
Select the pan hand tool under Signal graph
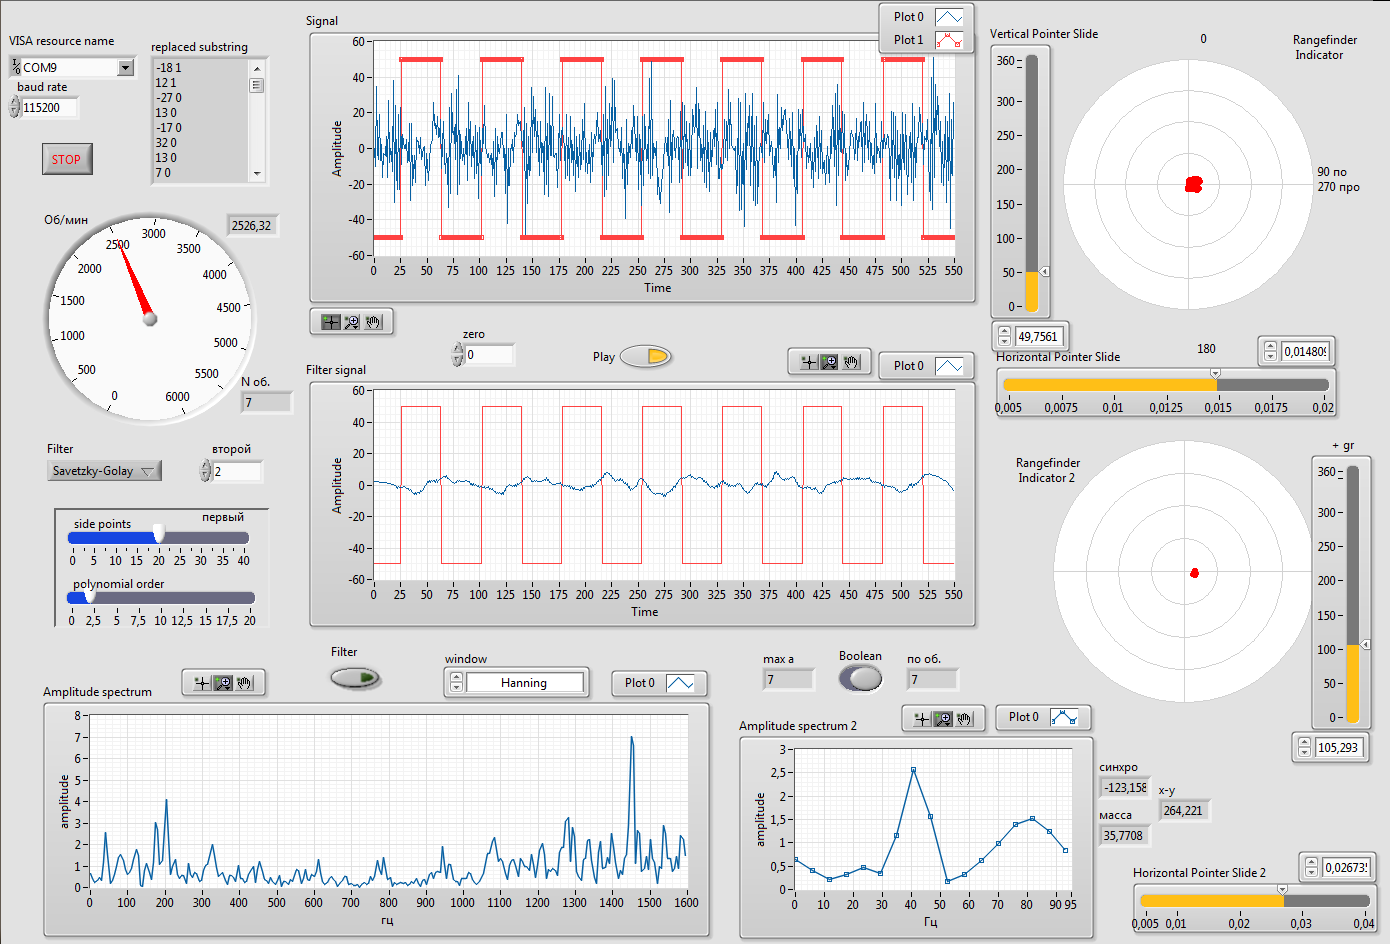point(374,322)
